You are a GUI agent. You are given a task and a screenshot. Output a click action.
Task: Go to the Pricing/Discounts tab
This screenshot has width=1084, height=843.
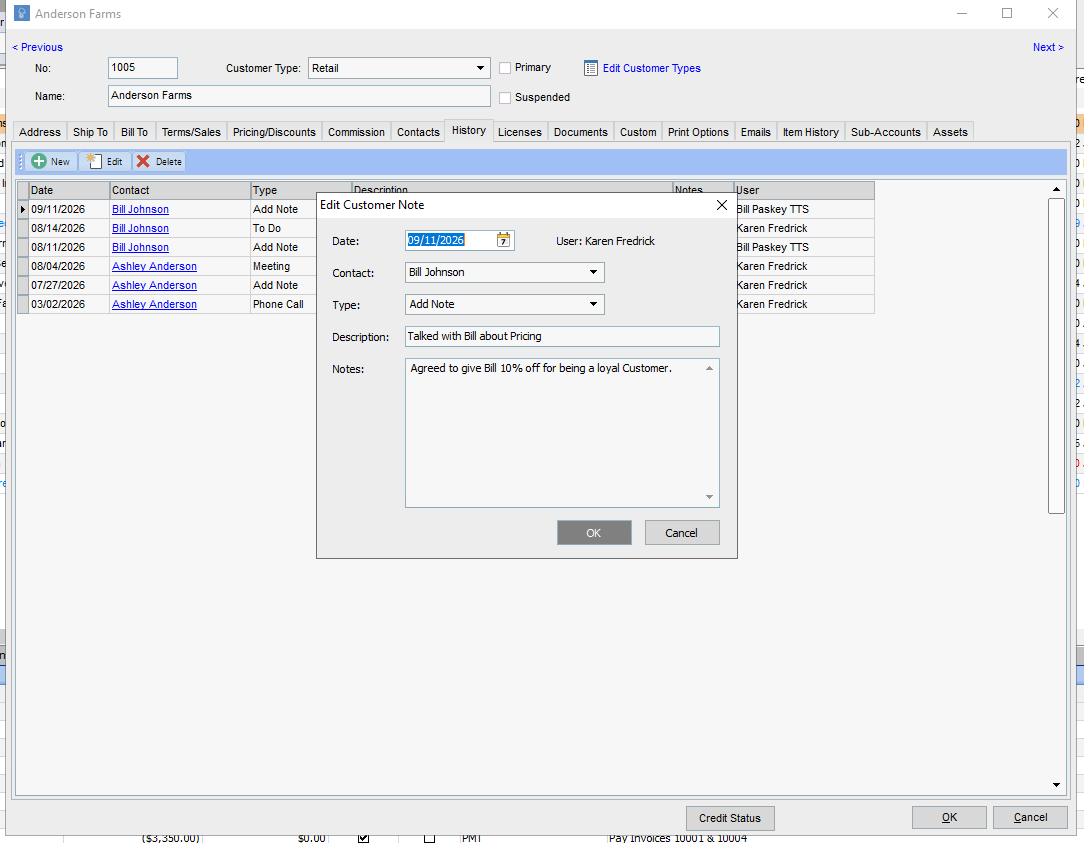tap(274, 132)
